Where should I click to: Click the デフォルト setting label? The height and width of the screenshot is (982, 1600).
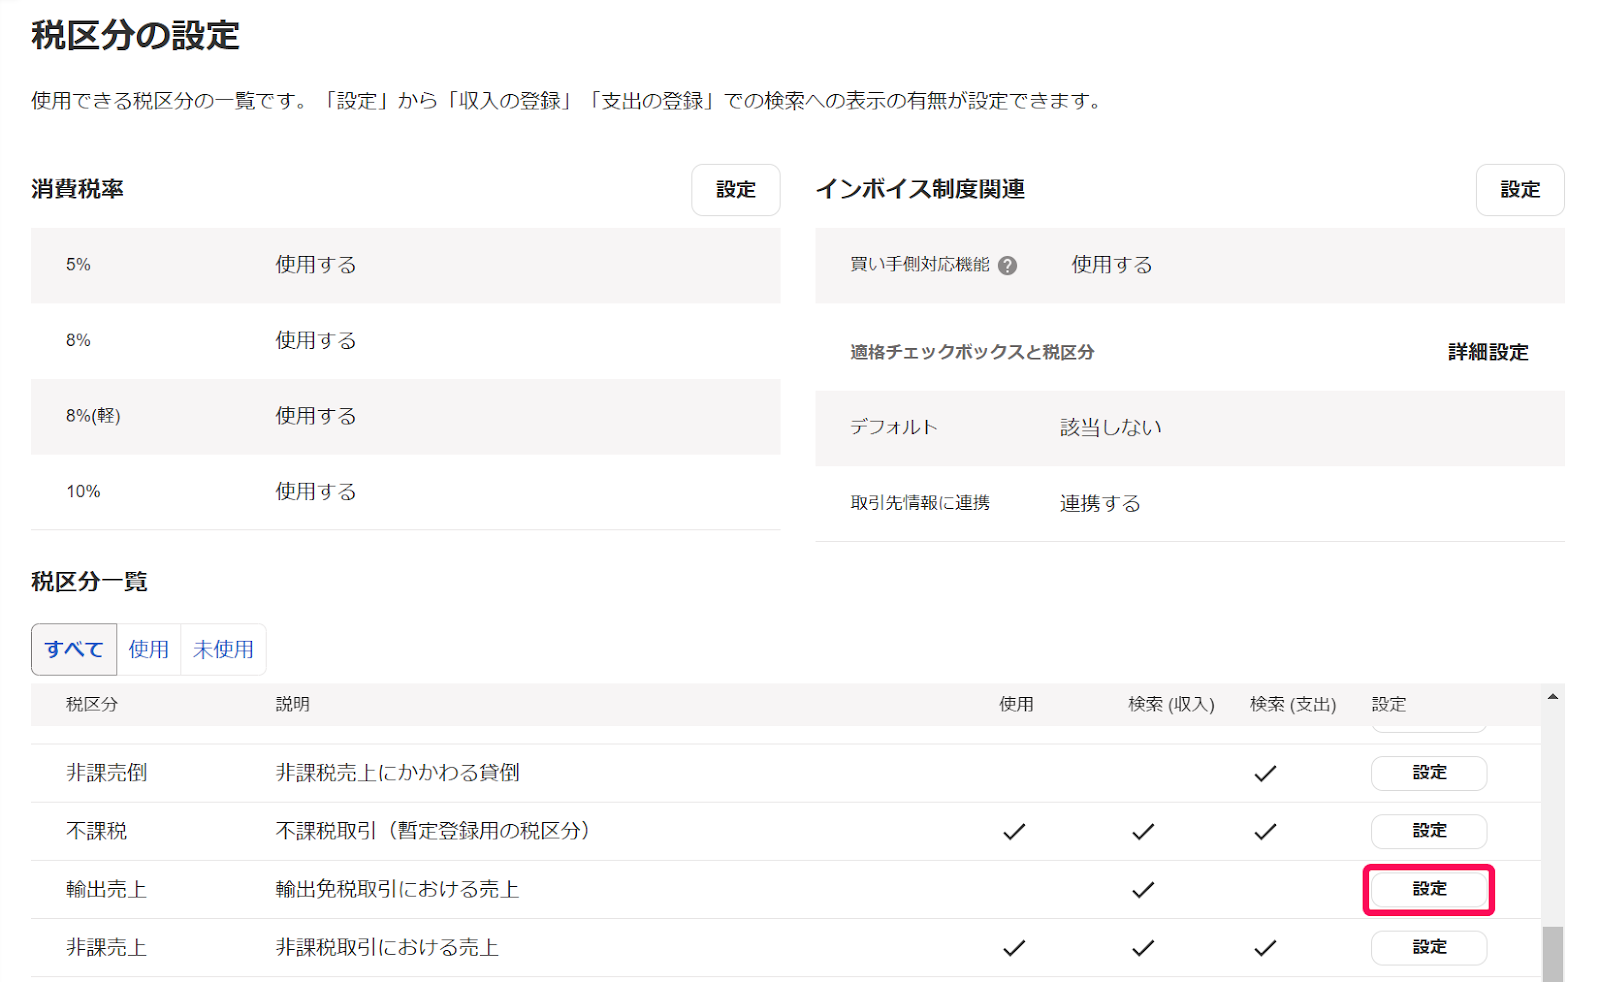coord(893,428)
